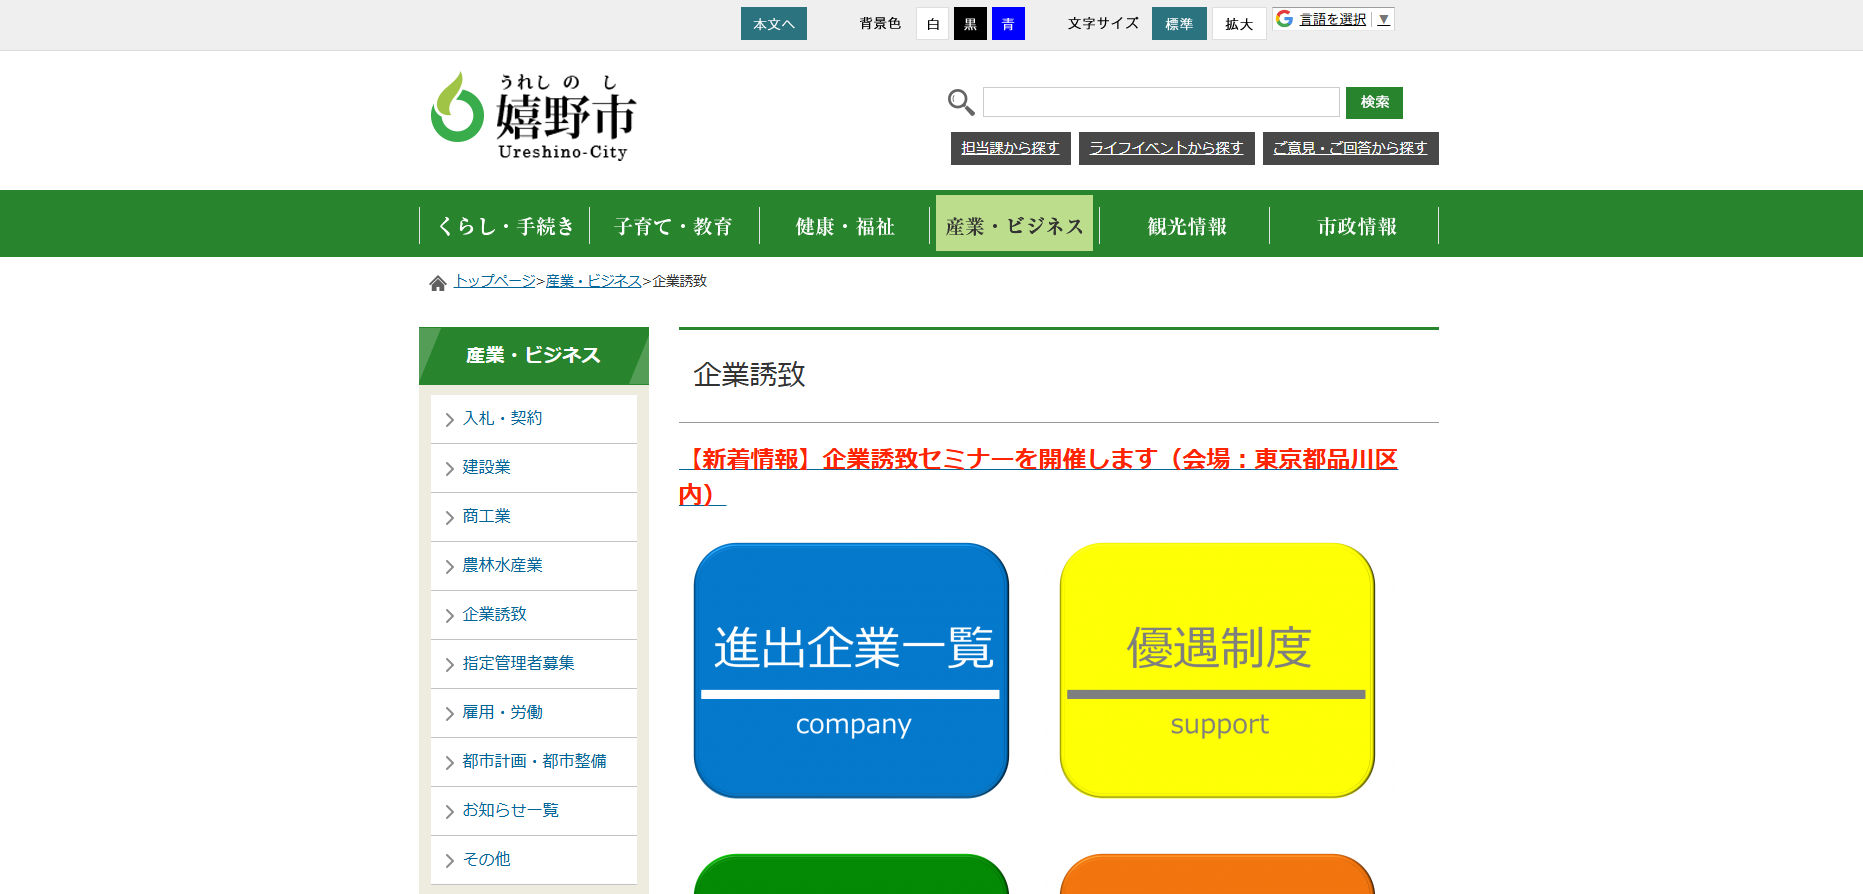
Task: Click the green 検索 search button
Action: 1374,102
